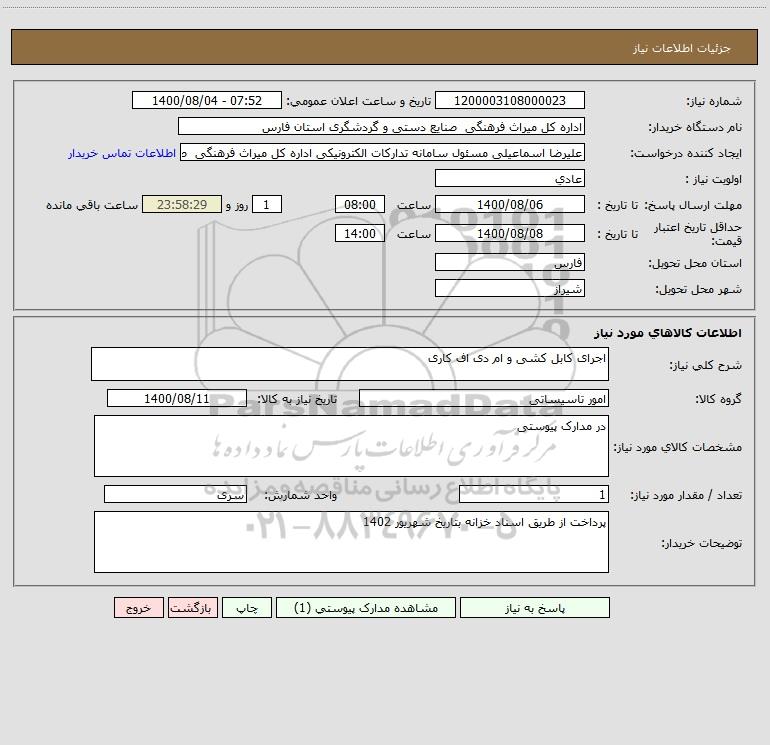Click the goods group field امور تاسیساتی
The image size is (770, 745).
484,398
